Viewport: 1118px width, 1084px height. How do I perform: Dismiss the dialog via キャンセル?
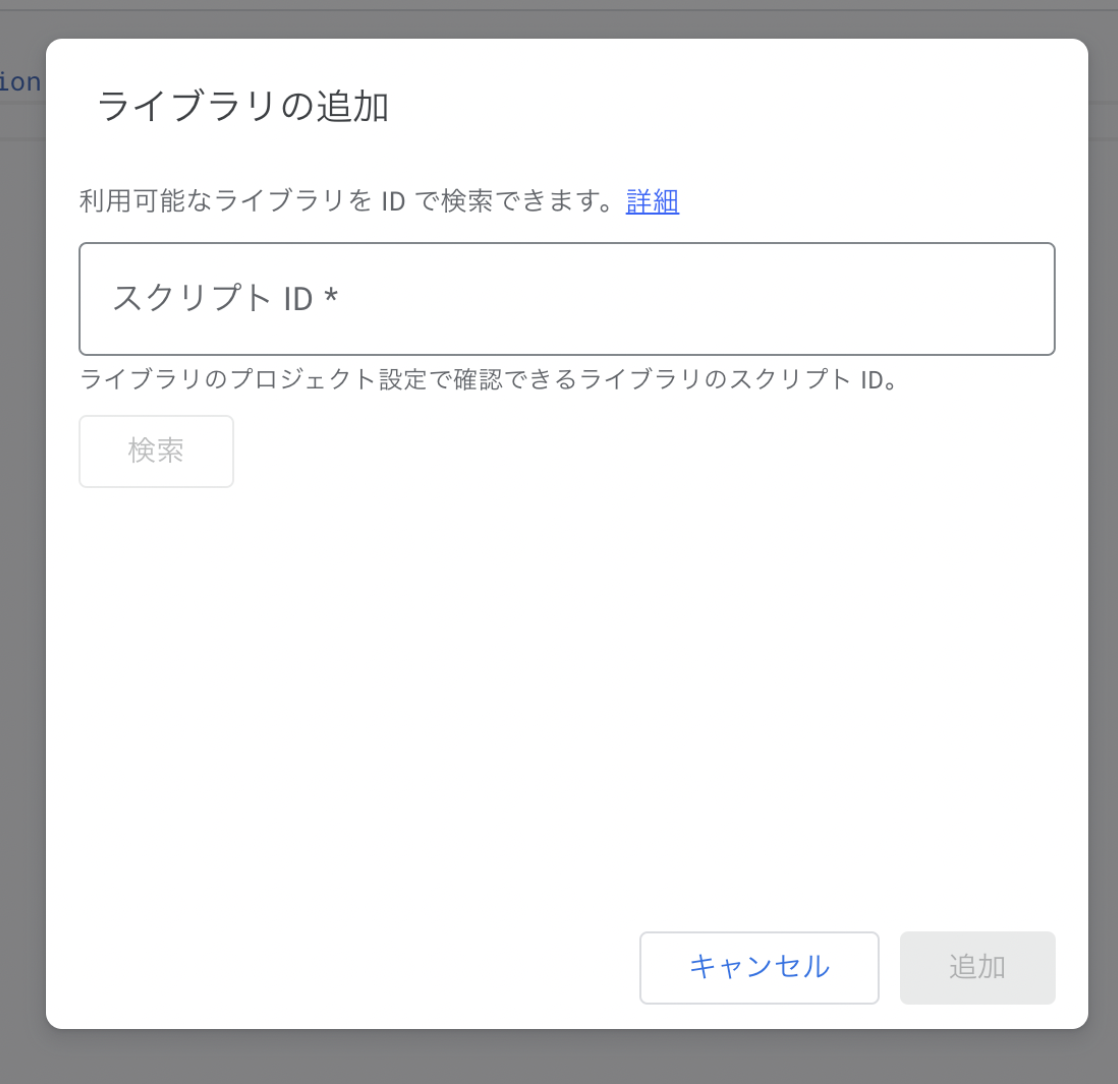point(759,967)
